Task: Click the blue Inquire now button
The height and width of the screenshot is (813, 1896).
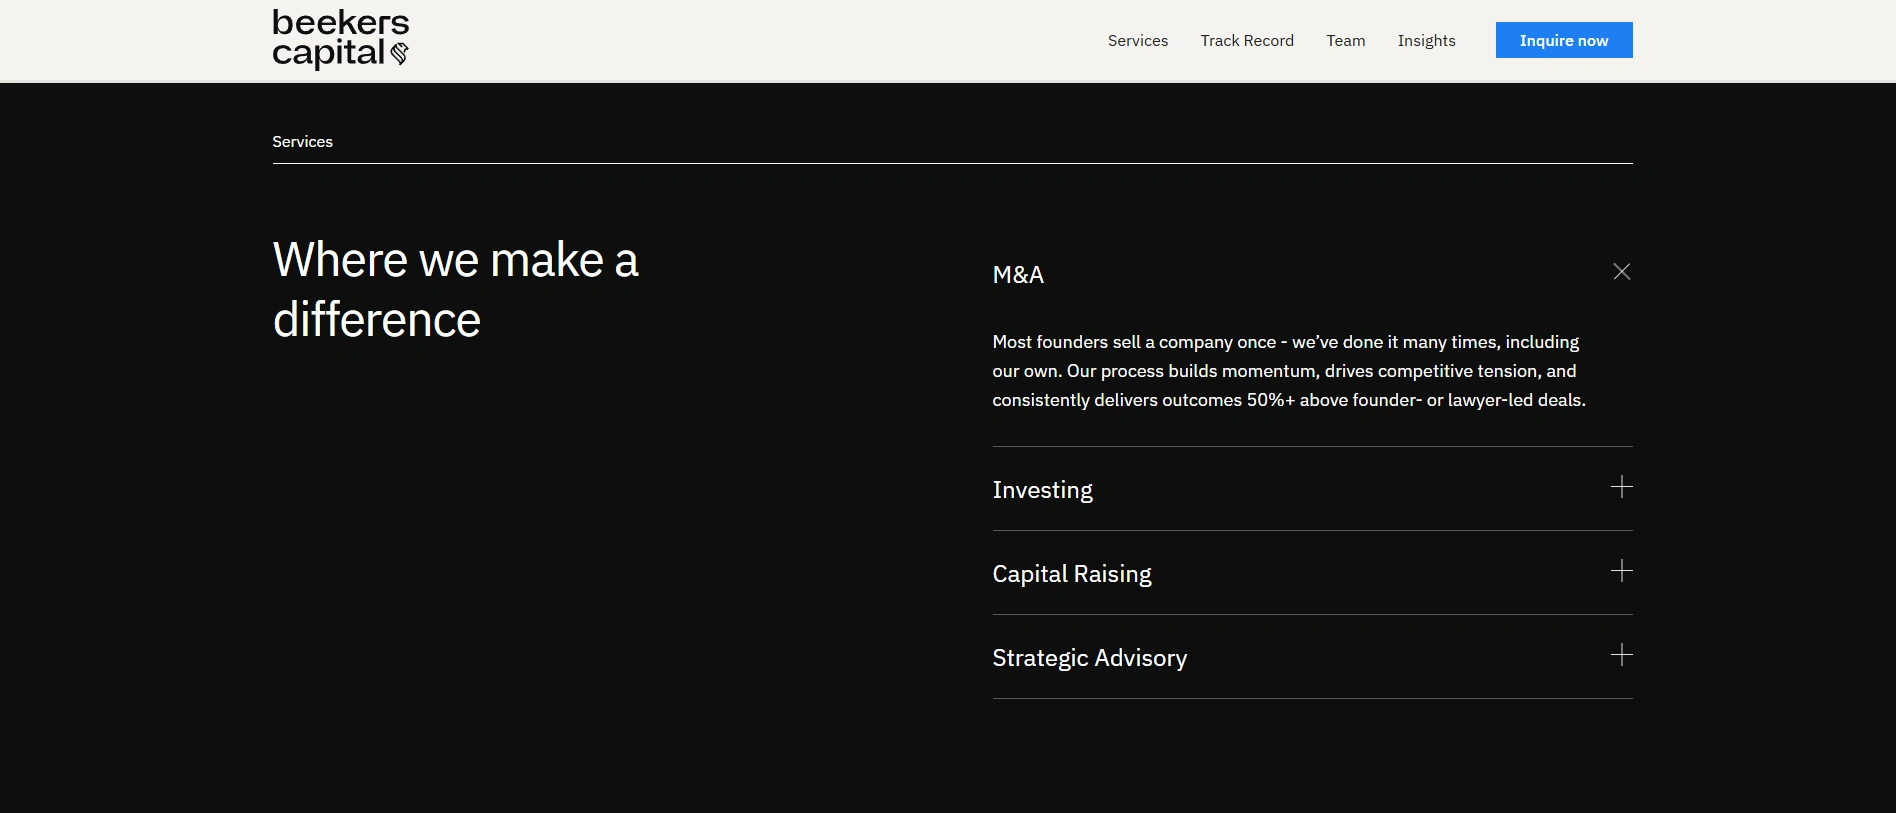Action: click(1564, 40)
